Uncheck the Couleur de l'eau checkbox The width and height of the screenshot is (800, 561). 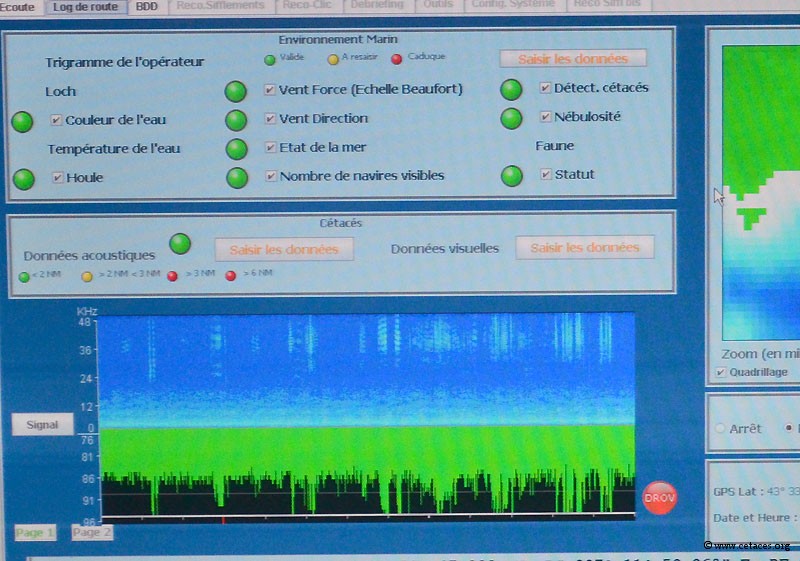57,120
